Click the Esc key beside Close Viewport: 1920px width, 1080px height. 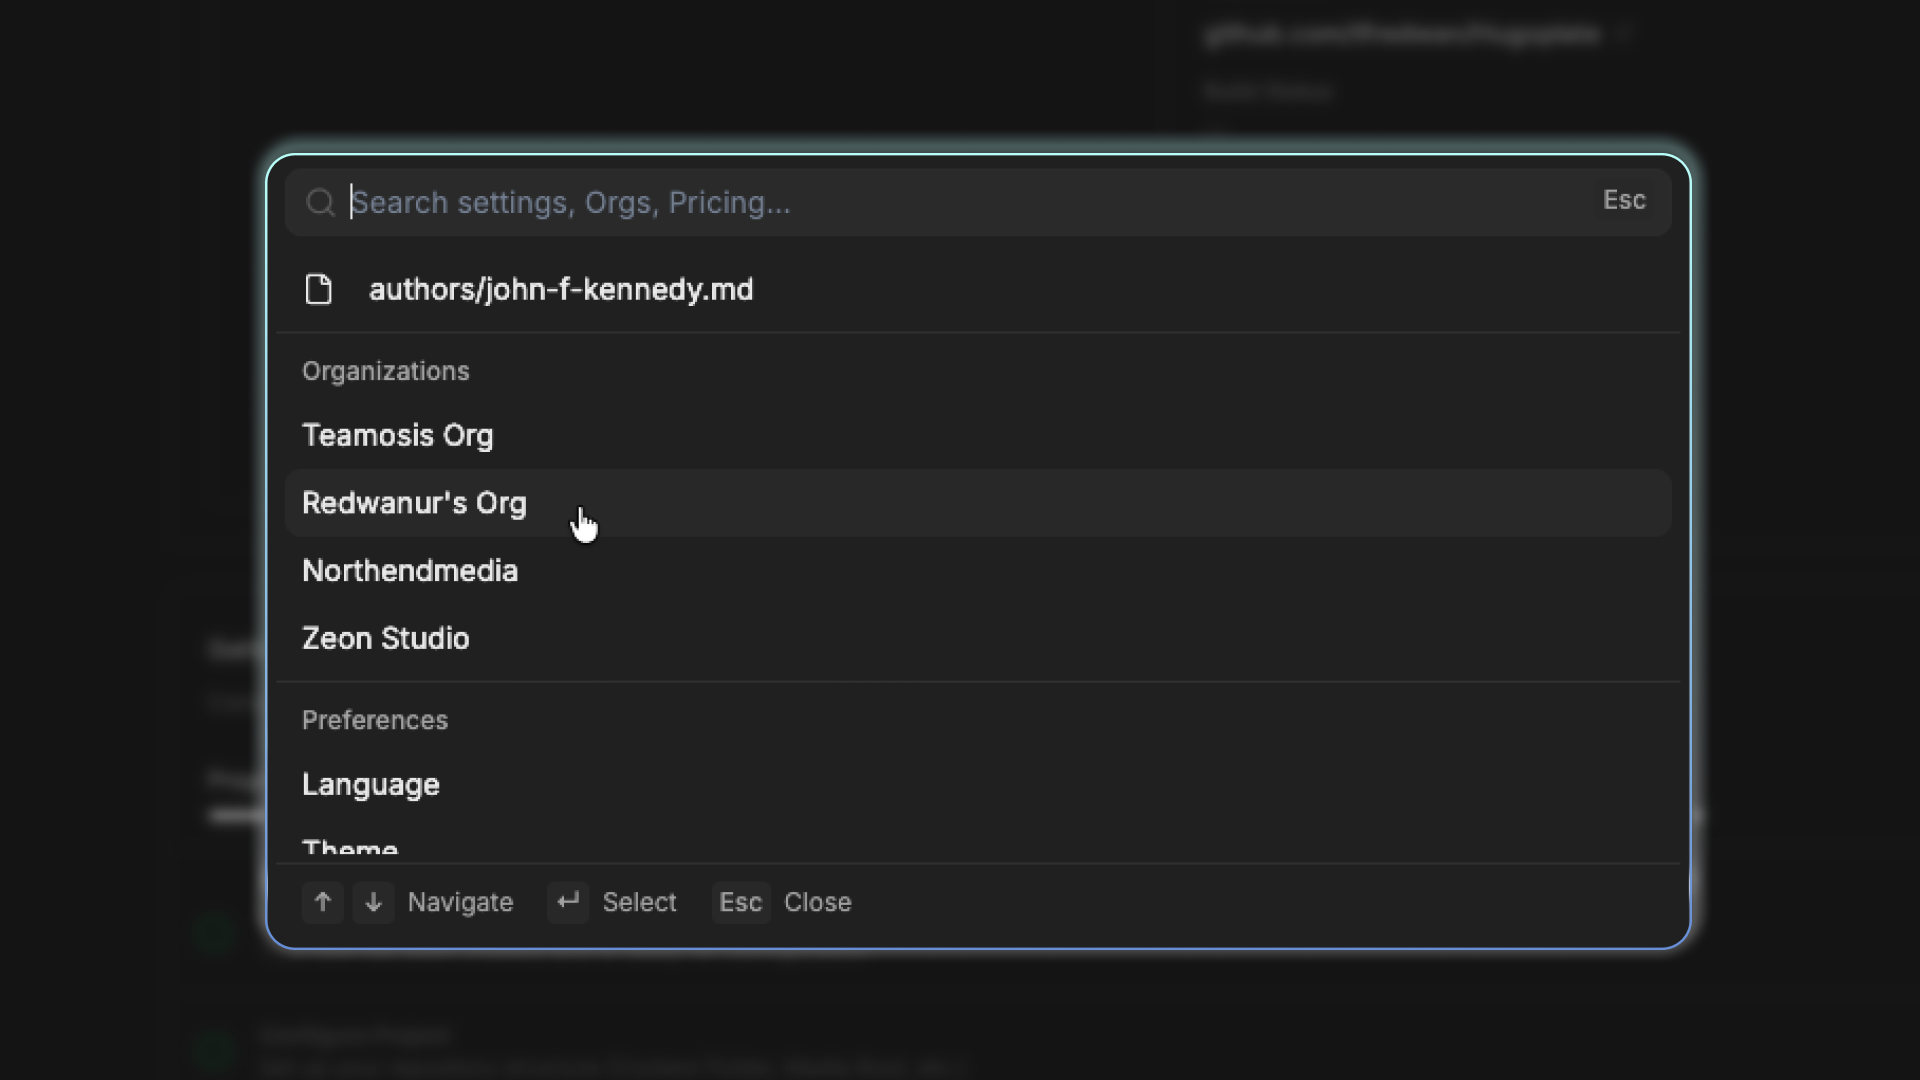tap(741, 902)
